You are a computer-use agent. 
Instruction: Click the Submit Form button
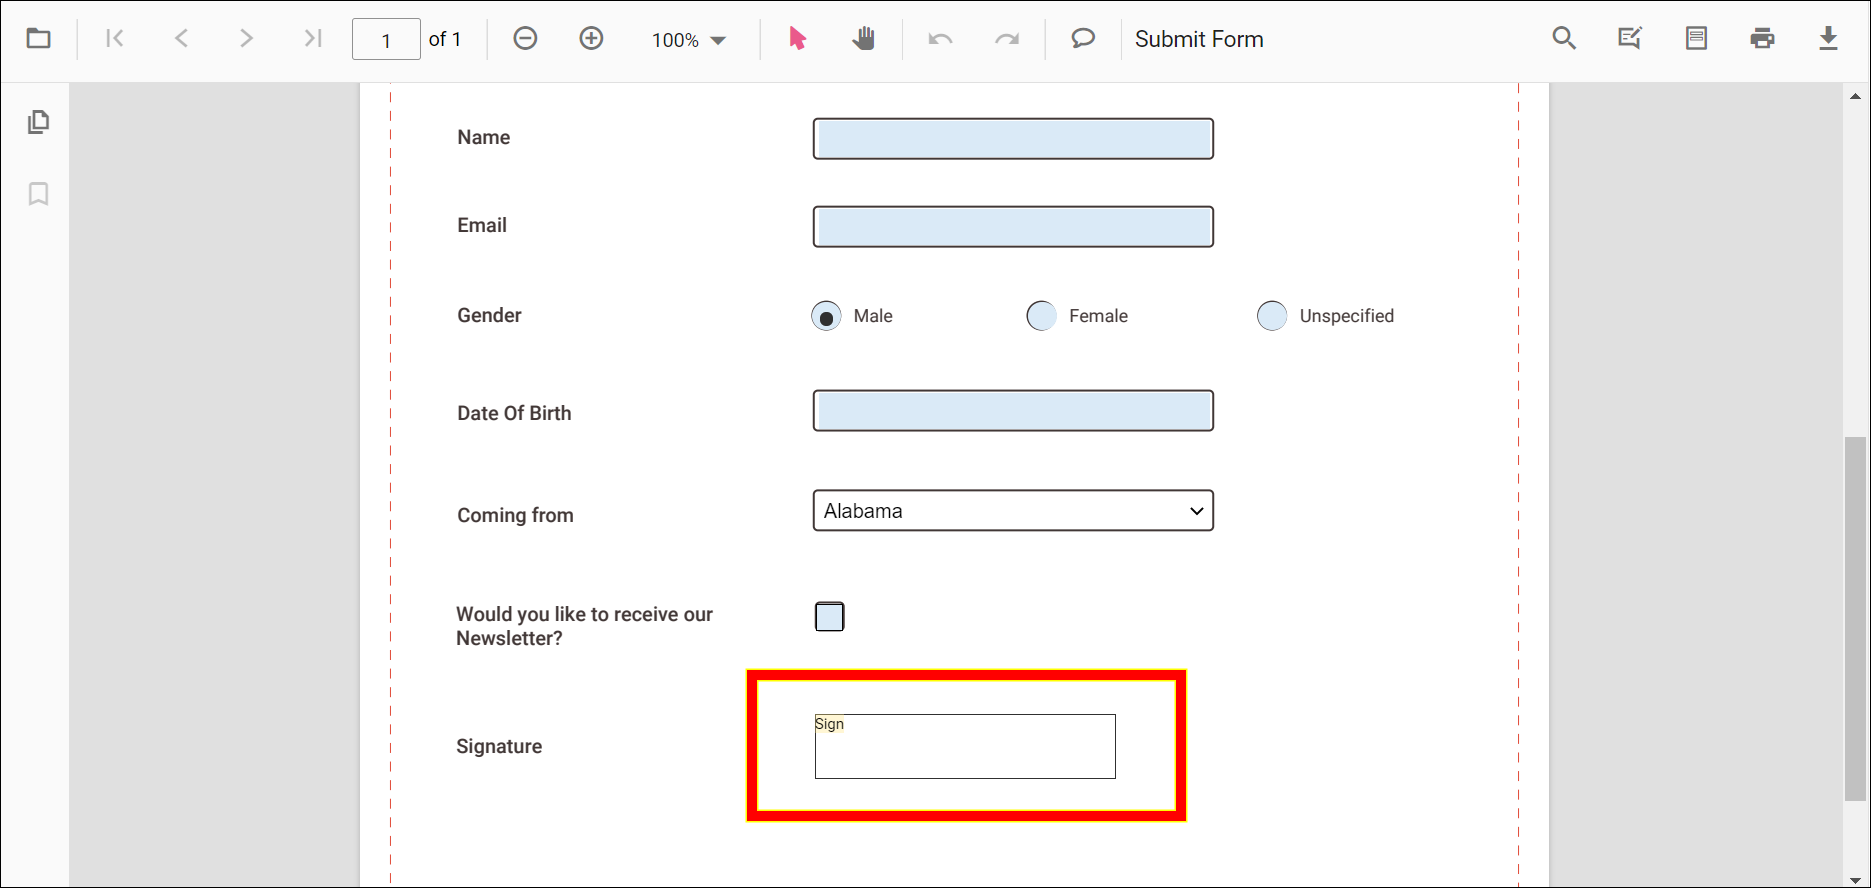[1199, 39]
